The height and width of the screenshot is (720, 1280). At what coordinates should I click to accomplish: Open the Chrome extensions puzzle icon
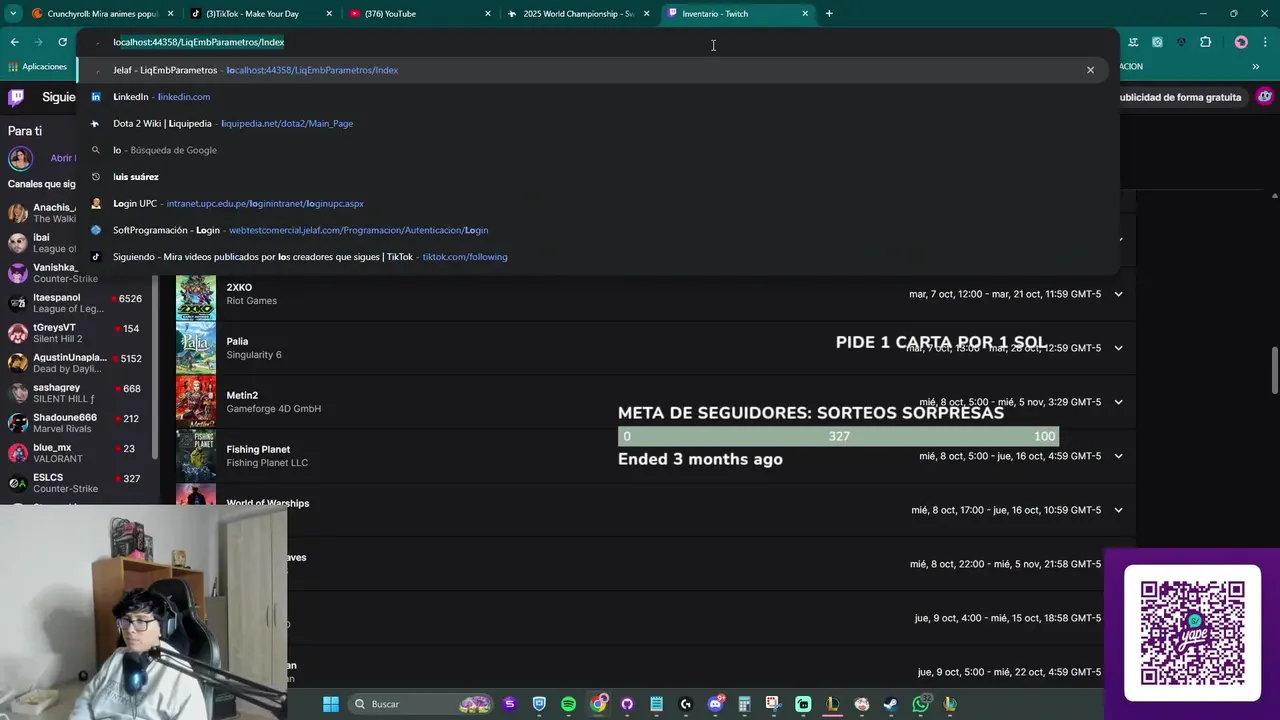[x=1205, y=42]
